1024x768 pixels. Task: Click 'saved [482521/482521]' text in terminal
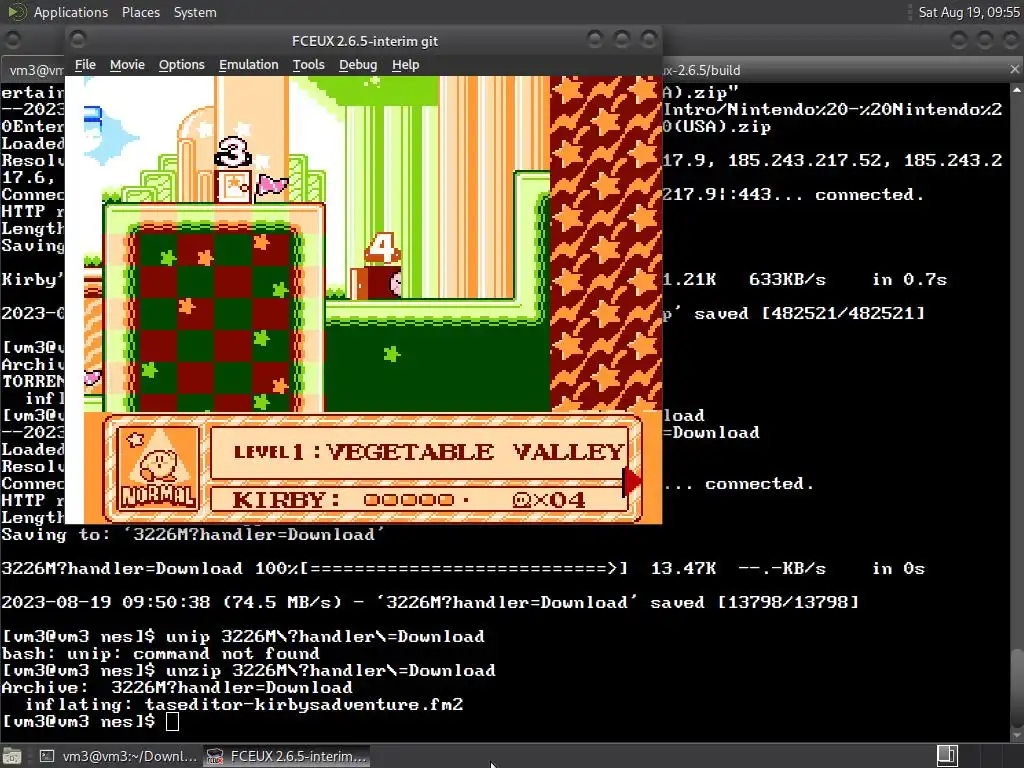click(809, 313)
